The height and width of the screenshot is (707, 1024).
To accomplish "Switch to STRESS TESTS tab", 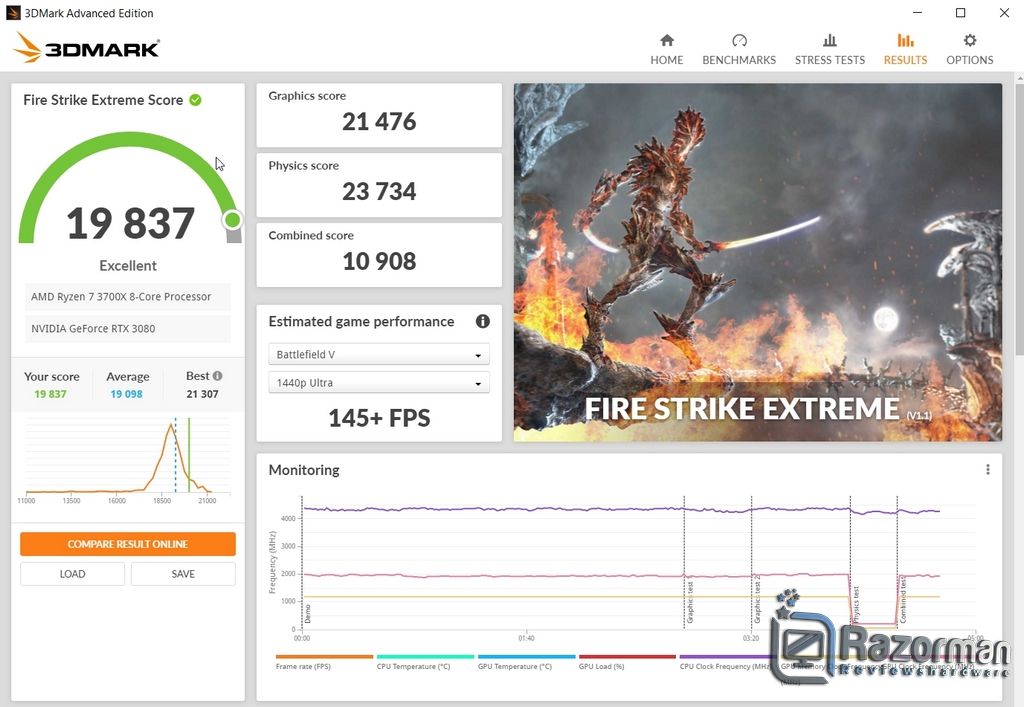I will (x=829, y=50).
